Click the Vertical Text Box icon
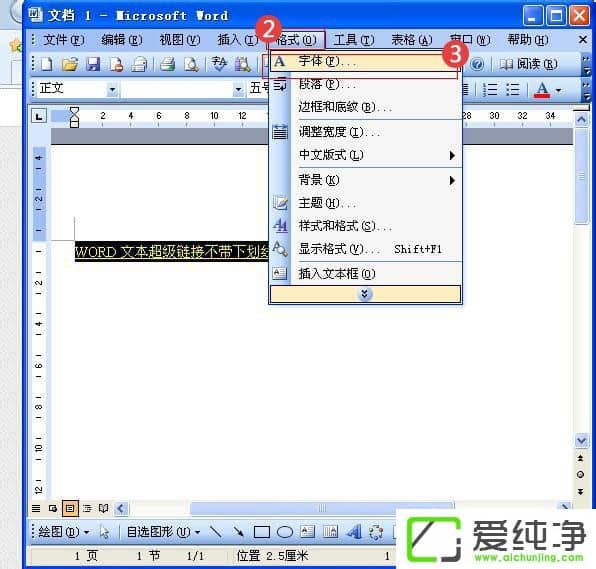This screenshot has height=569, width=596. click(x=330, y=532)
